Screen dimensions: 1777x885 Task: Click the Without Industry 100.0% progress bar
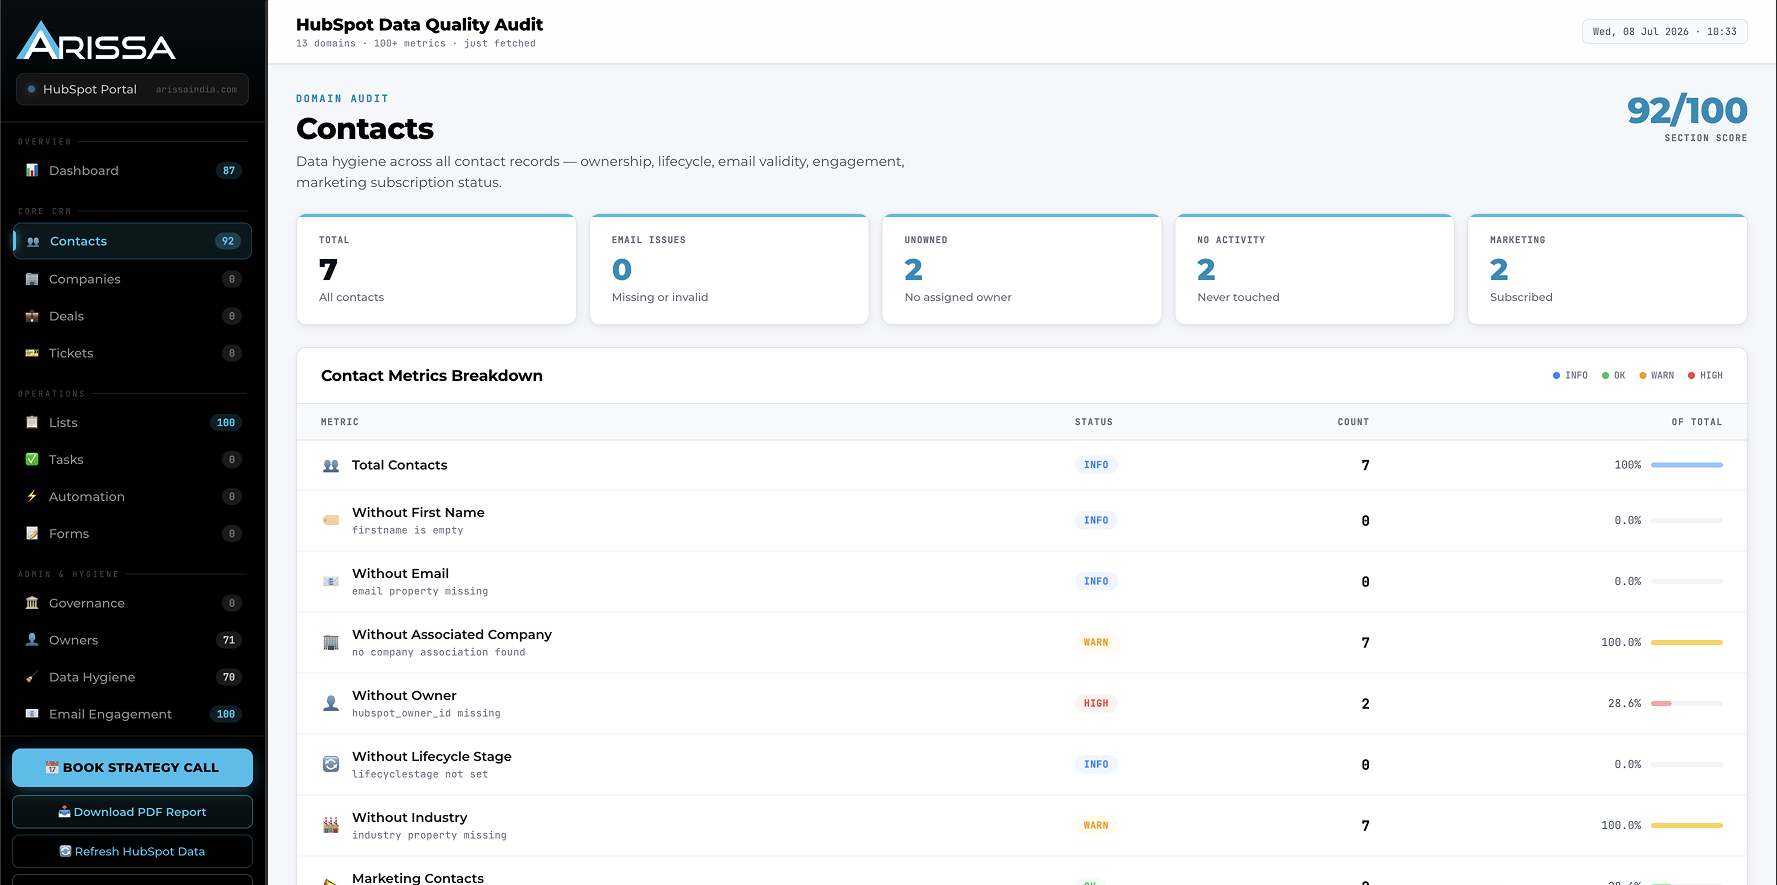[x=1687, y=825]
